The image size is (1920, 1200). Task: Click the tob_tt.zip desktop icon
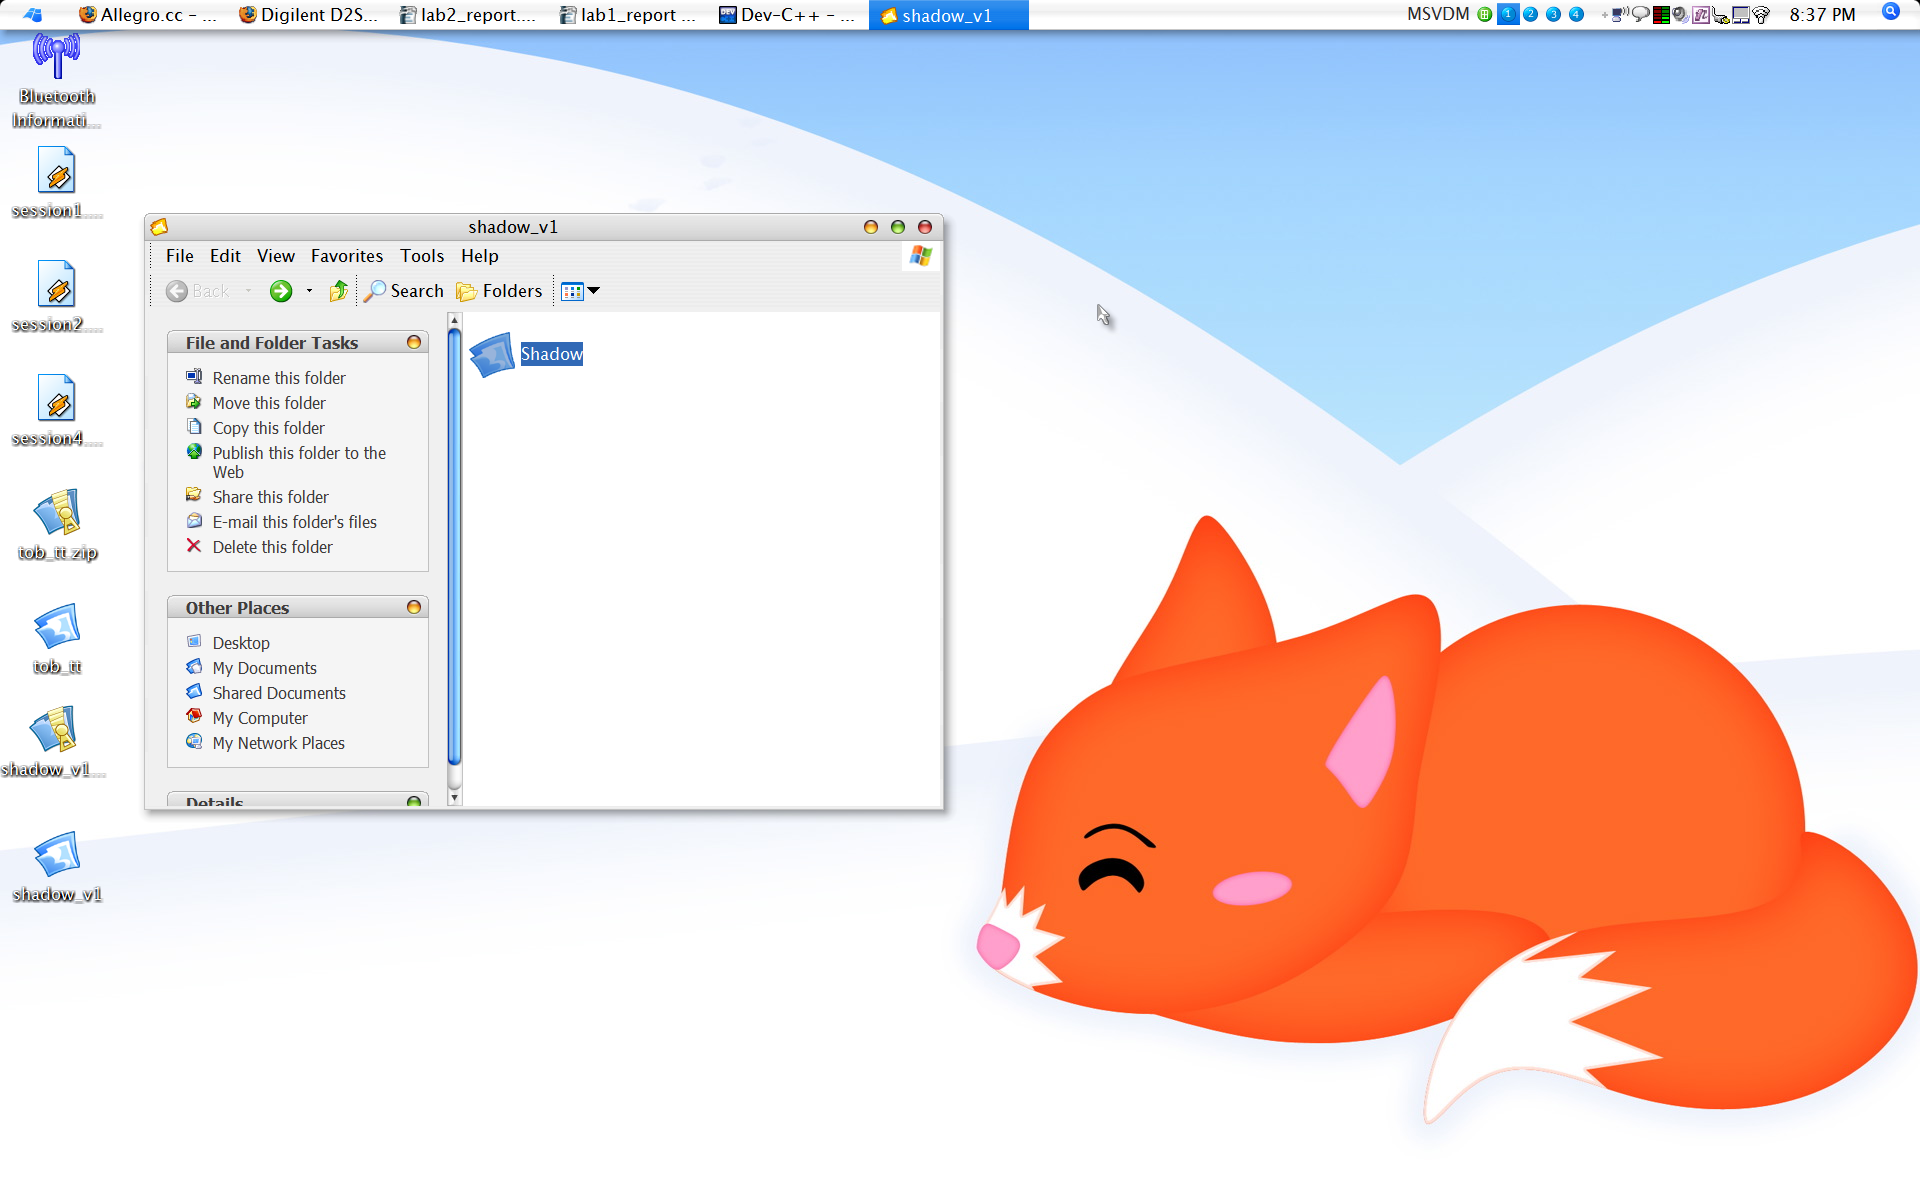coord(57,514)
